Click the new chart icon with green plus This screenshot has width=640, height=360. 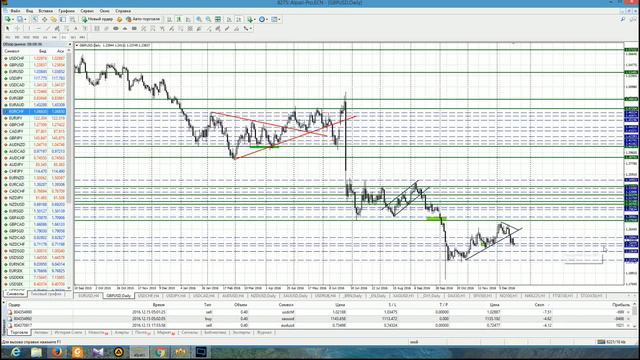point(7,19)
